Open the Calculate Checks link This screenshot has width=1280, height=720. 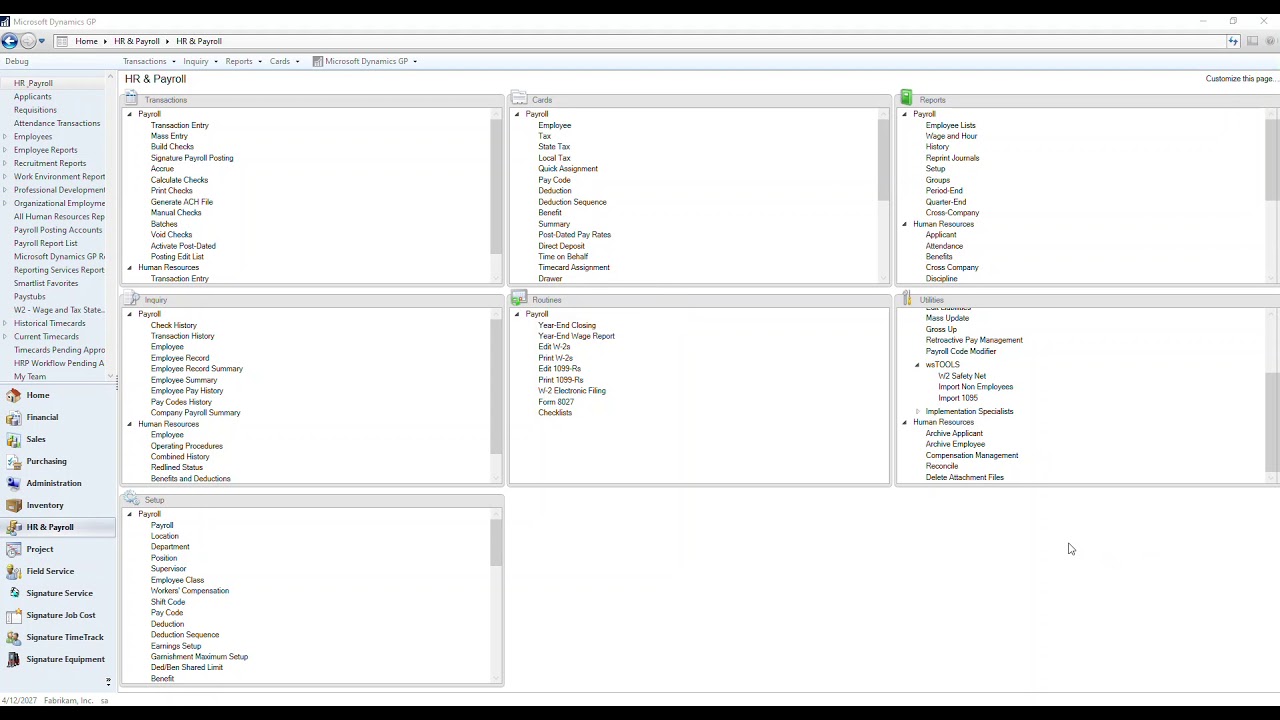tap(179, 180)
